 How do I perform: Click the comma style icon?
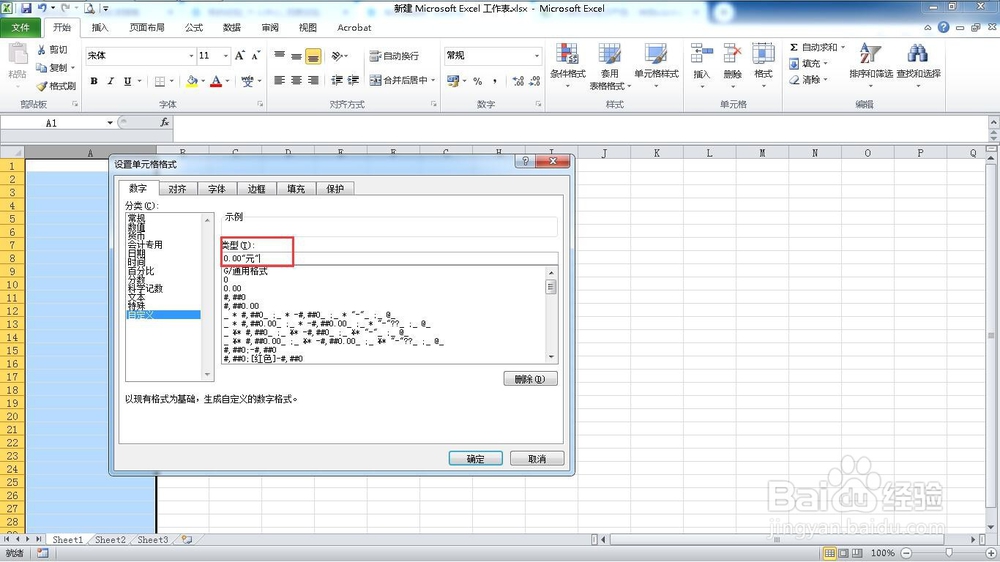coord(495,81)
